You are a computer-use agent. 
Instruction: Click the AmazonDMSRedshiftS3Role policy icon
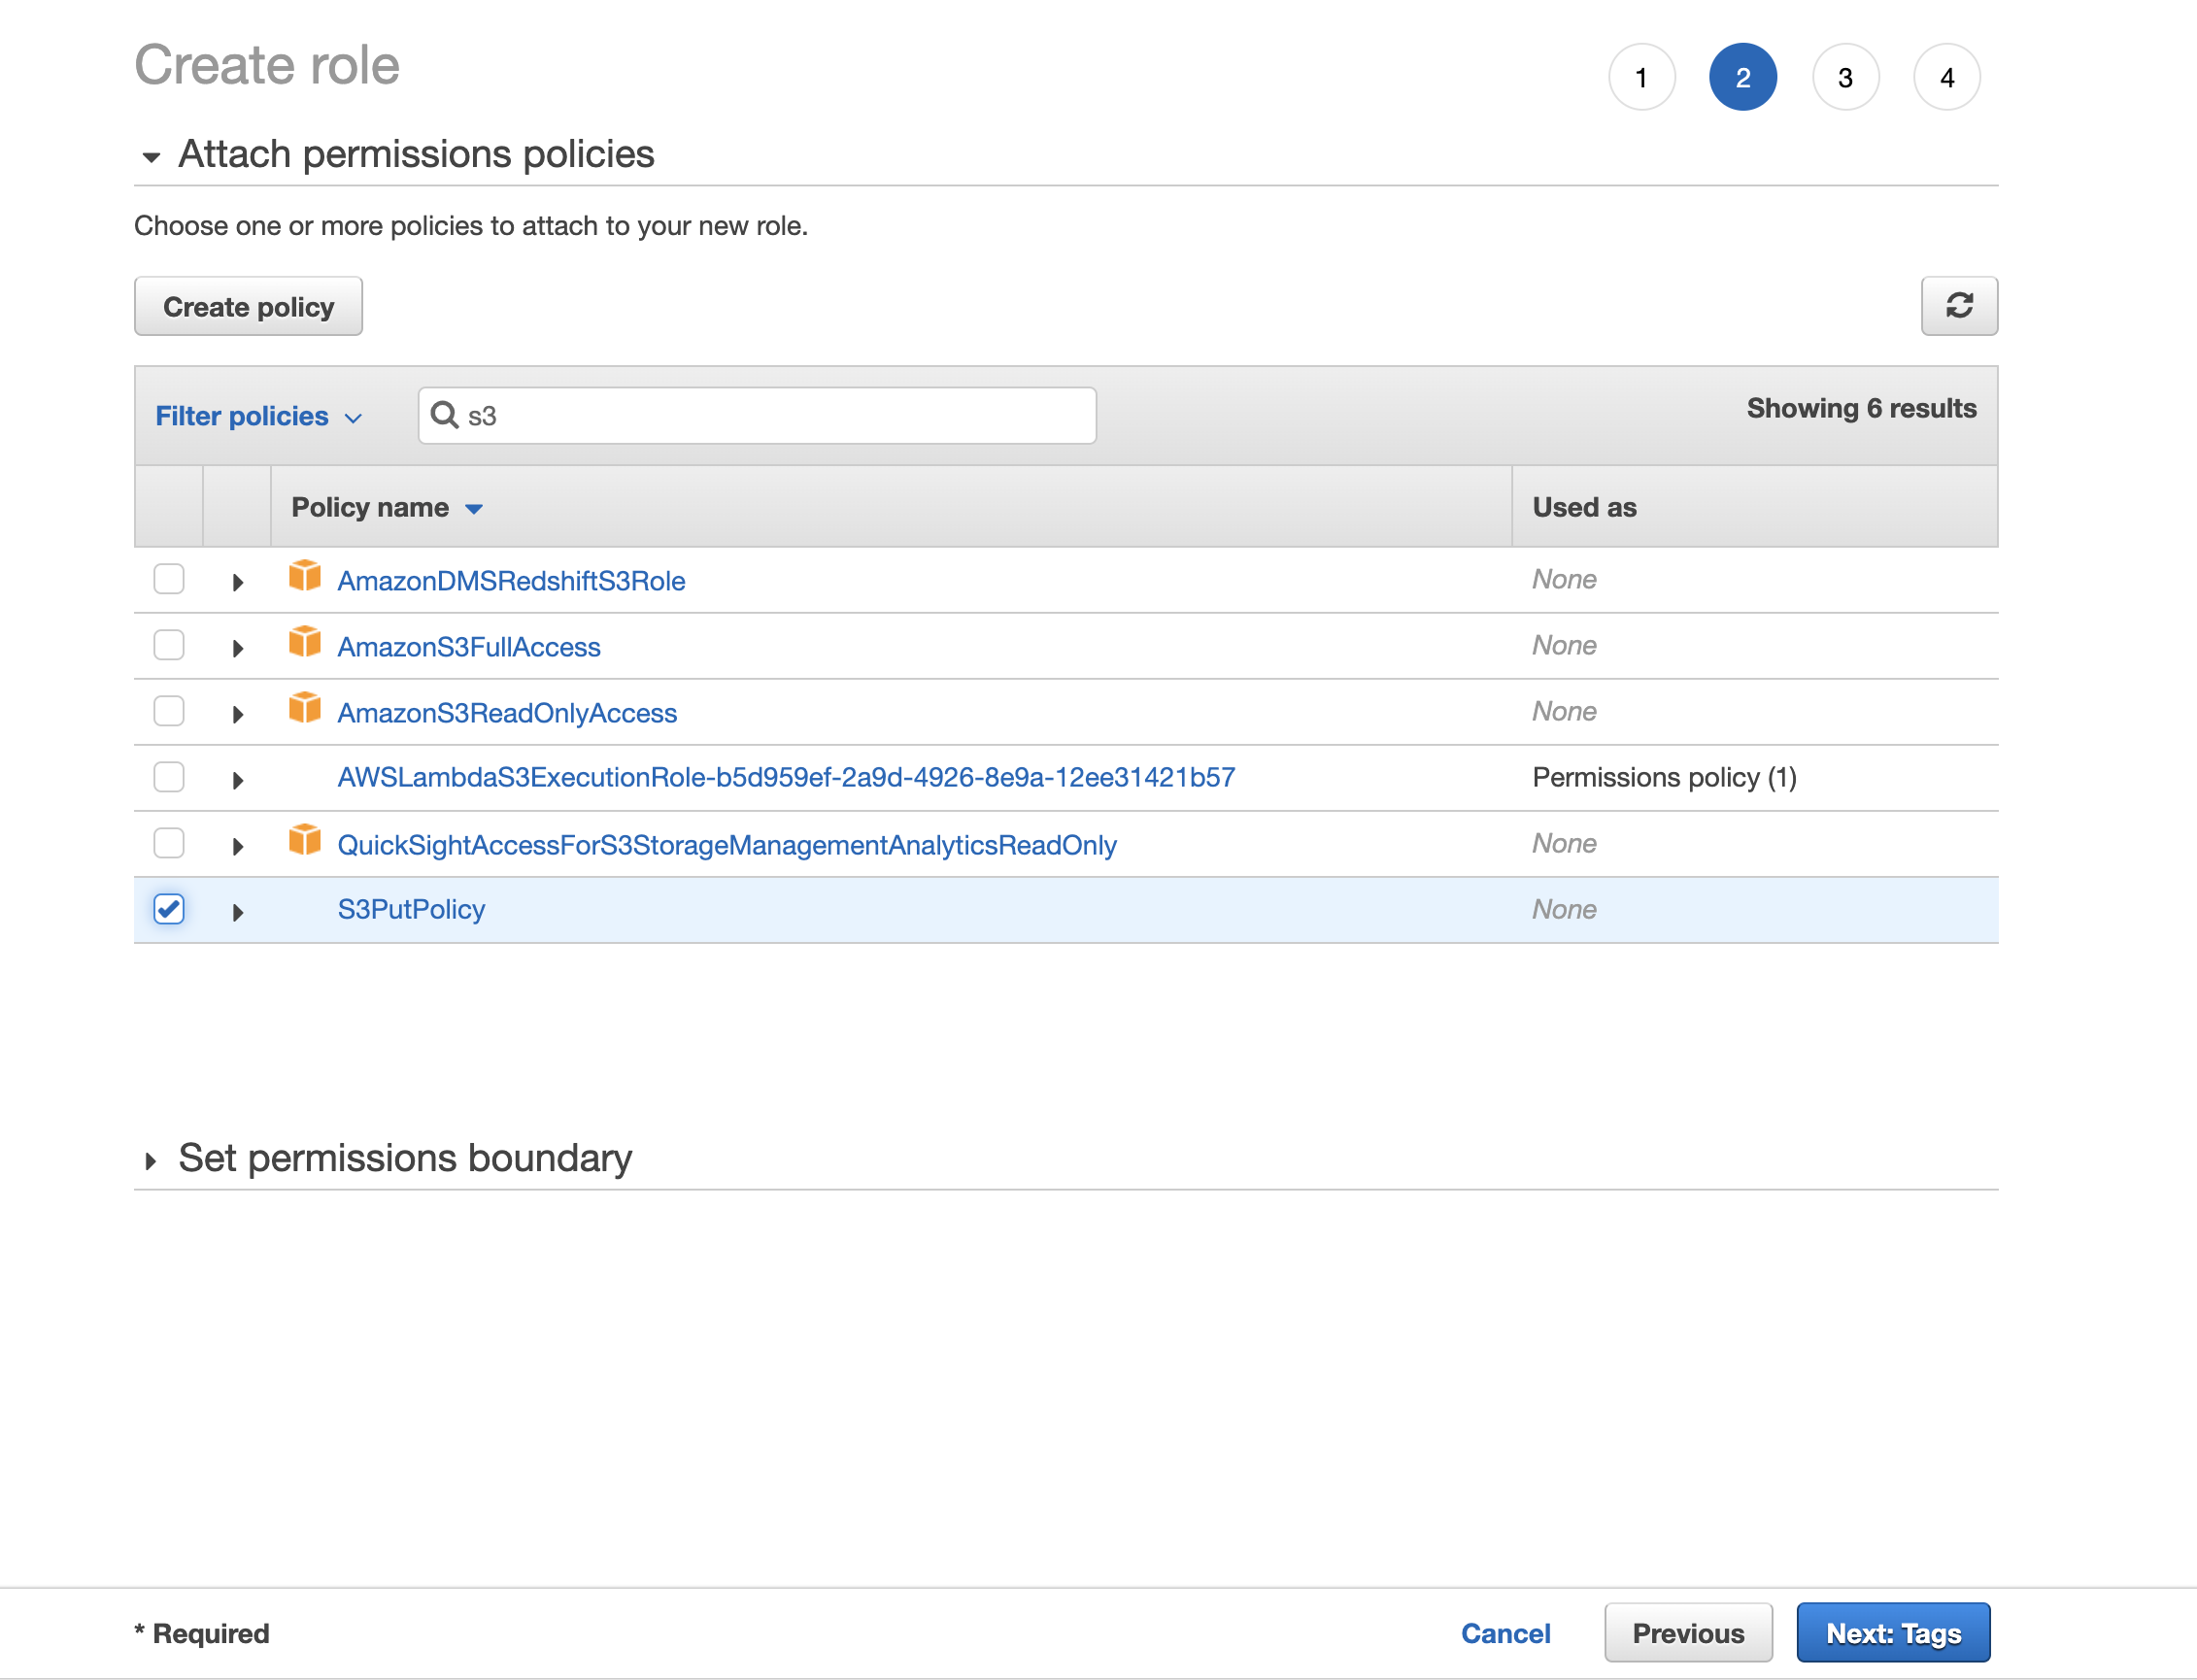click(x=305, y=577)
